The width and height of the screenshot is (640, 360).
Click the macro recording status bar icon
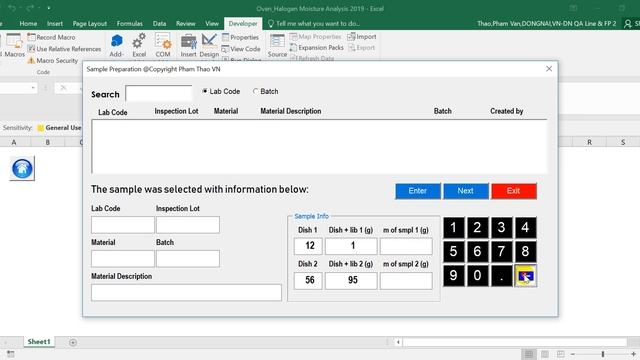[x=11, y=354]
